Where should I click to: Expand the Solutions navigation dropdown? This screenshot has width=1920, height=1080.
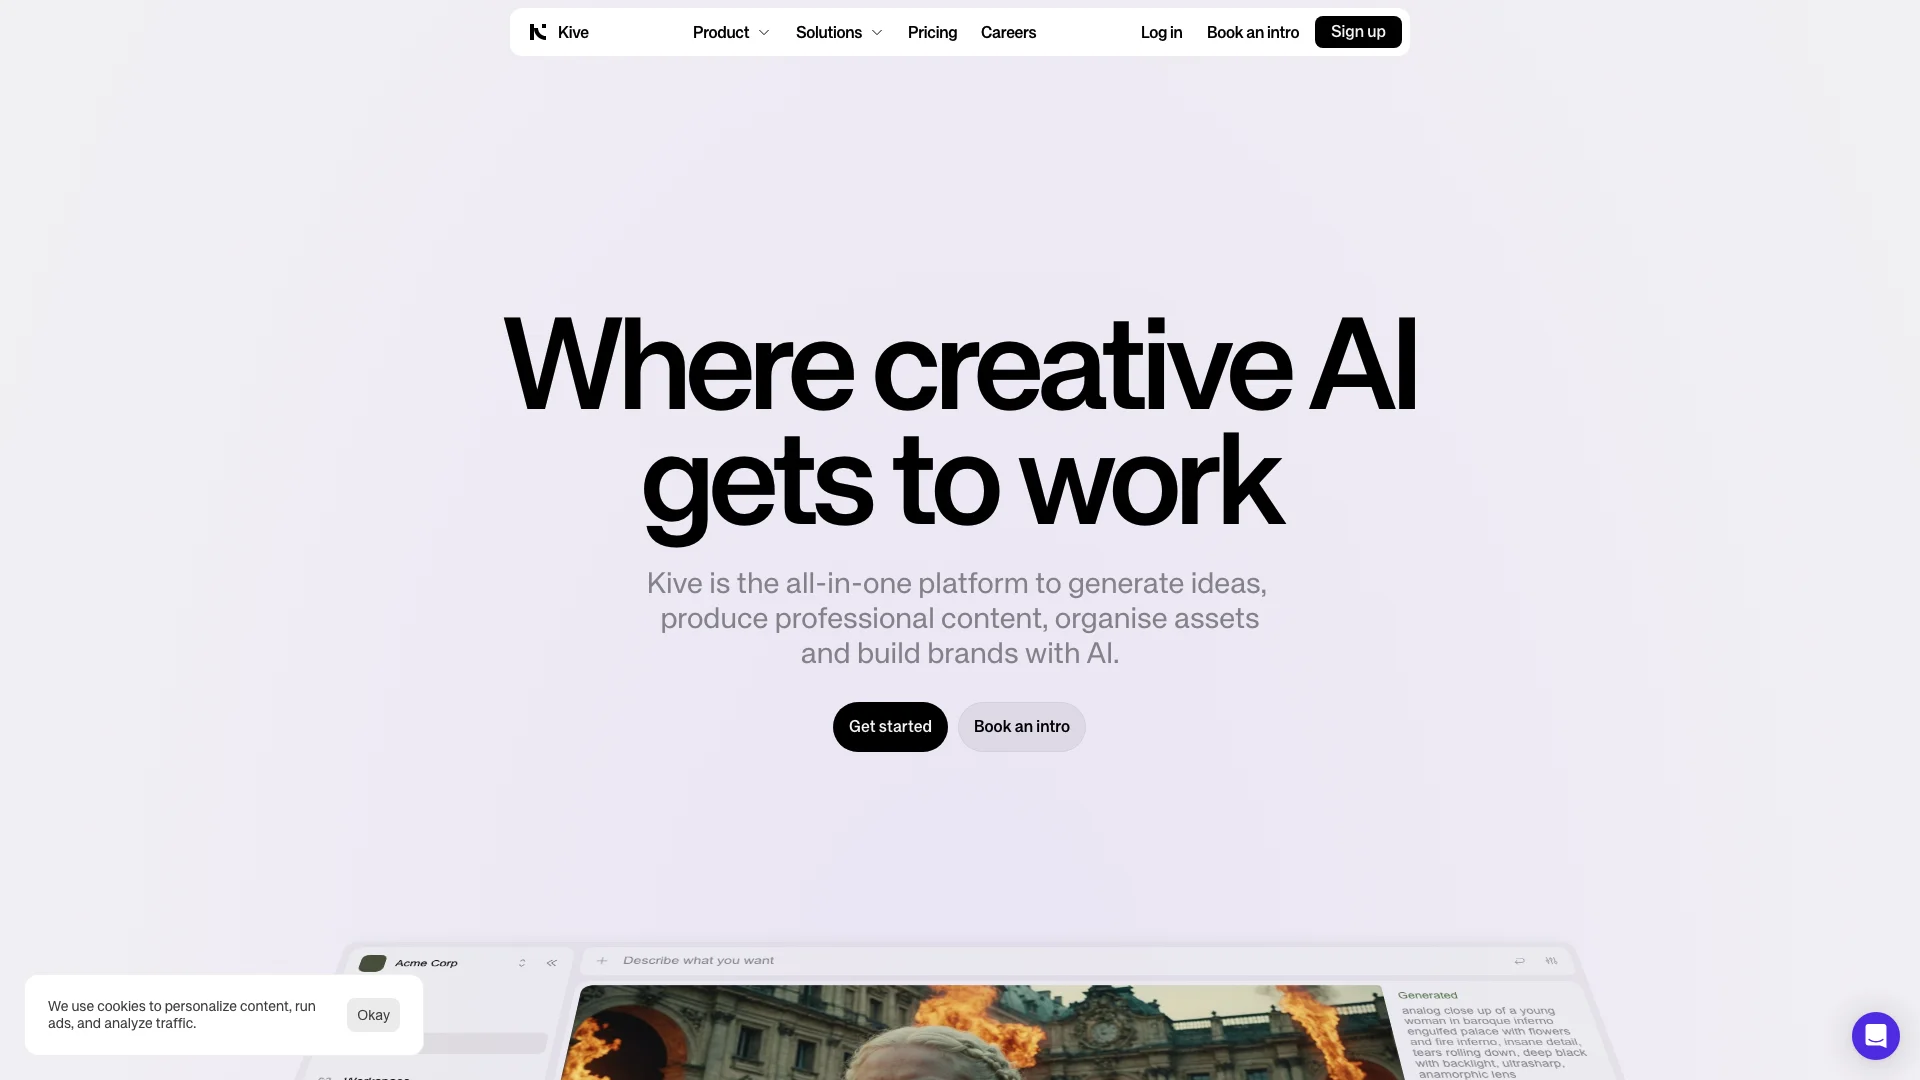[837, 32]
